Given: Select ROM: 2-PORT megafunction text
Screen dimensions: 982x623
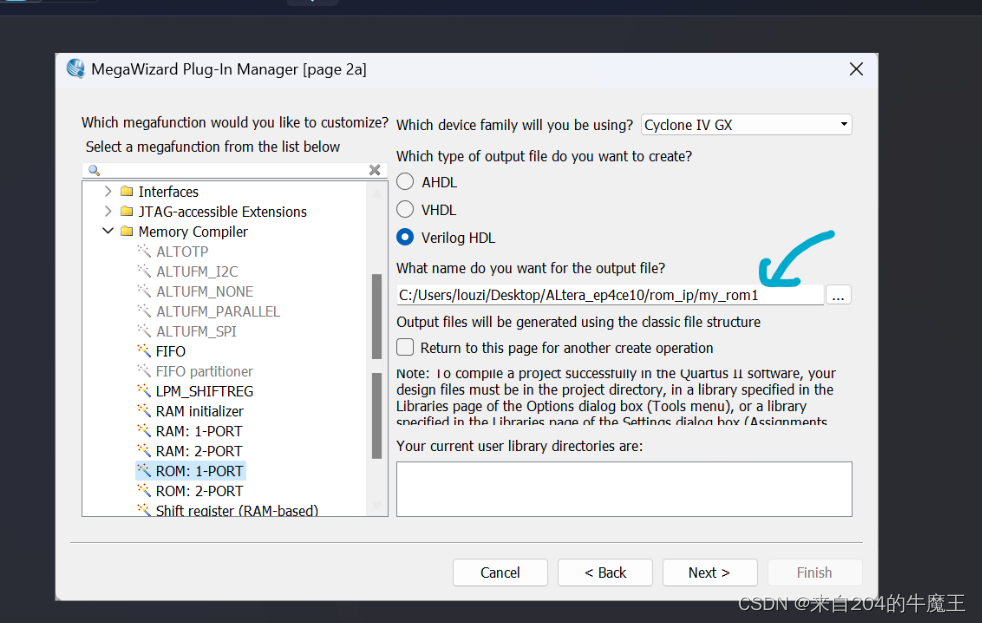Looking at the screenshot, I should 199,491.
